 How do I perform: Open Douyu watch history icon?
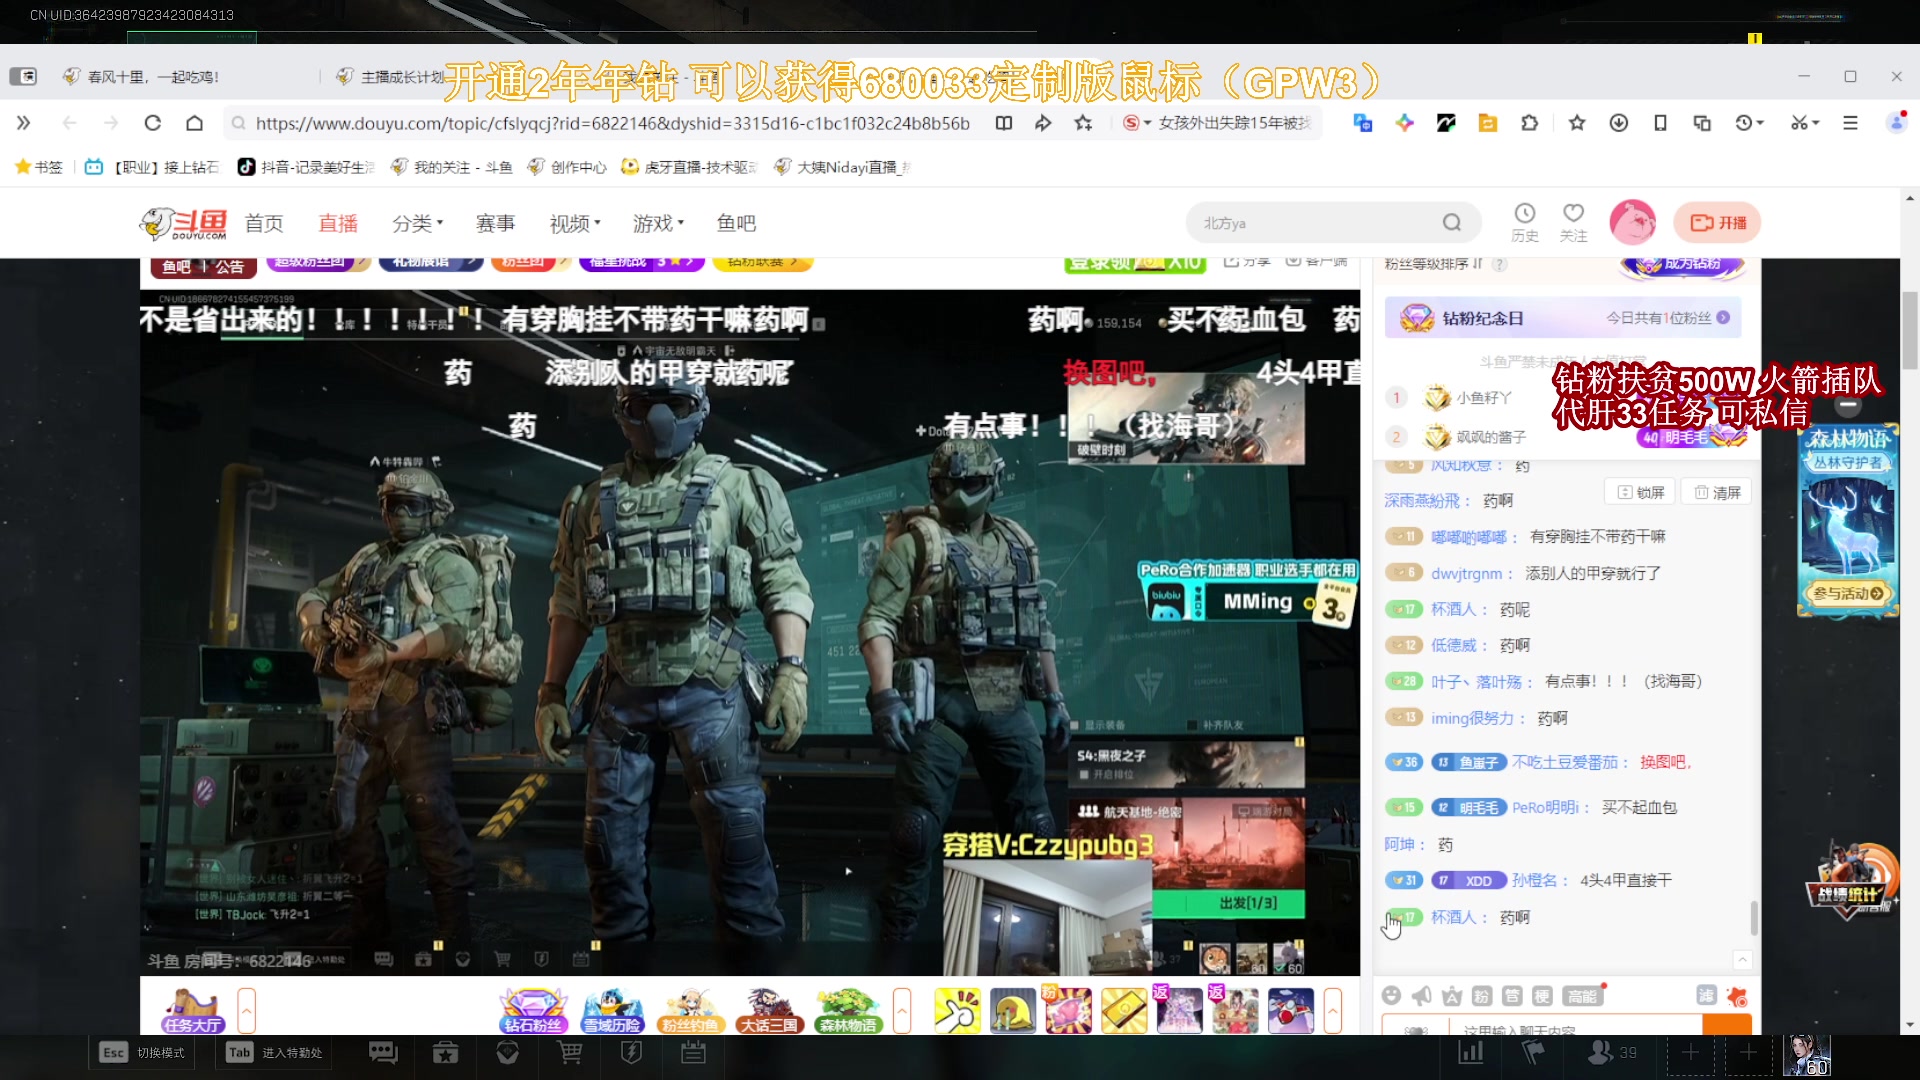point(1524,222)
